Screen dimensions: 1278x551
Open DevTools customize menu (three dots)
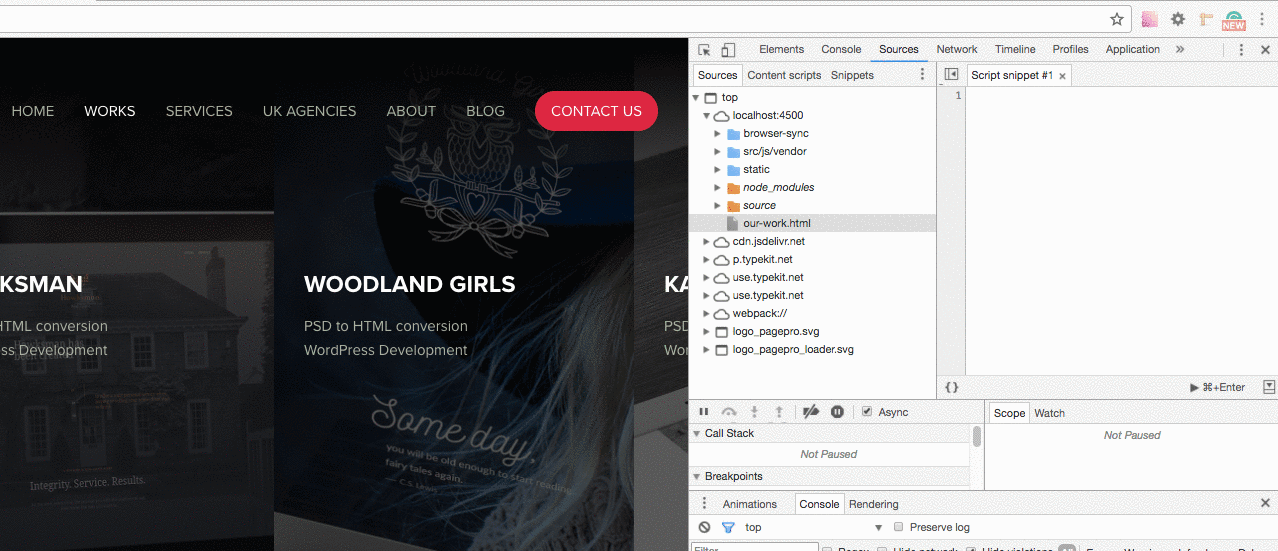click(1241, 49)
